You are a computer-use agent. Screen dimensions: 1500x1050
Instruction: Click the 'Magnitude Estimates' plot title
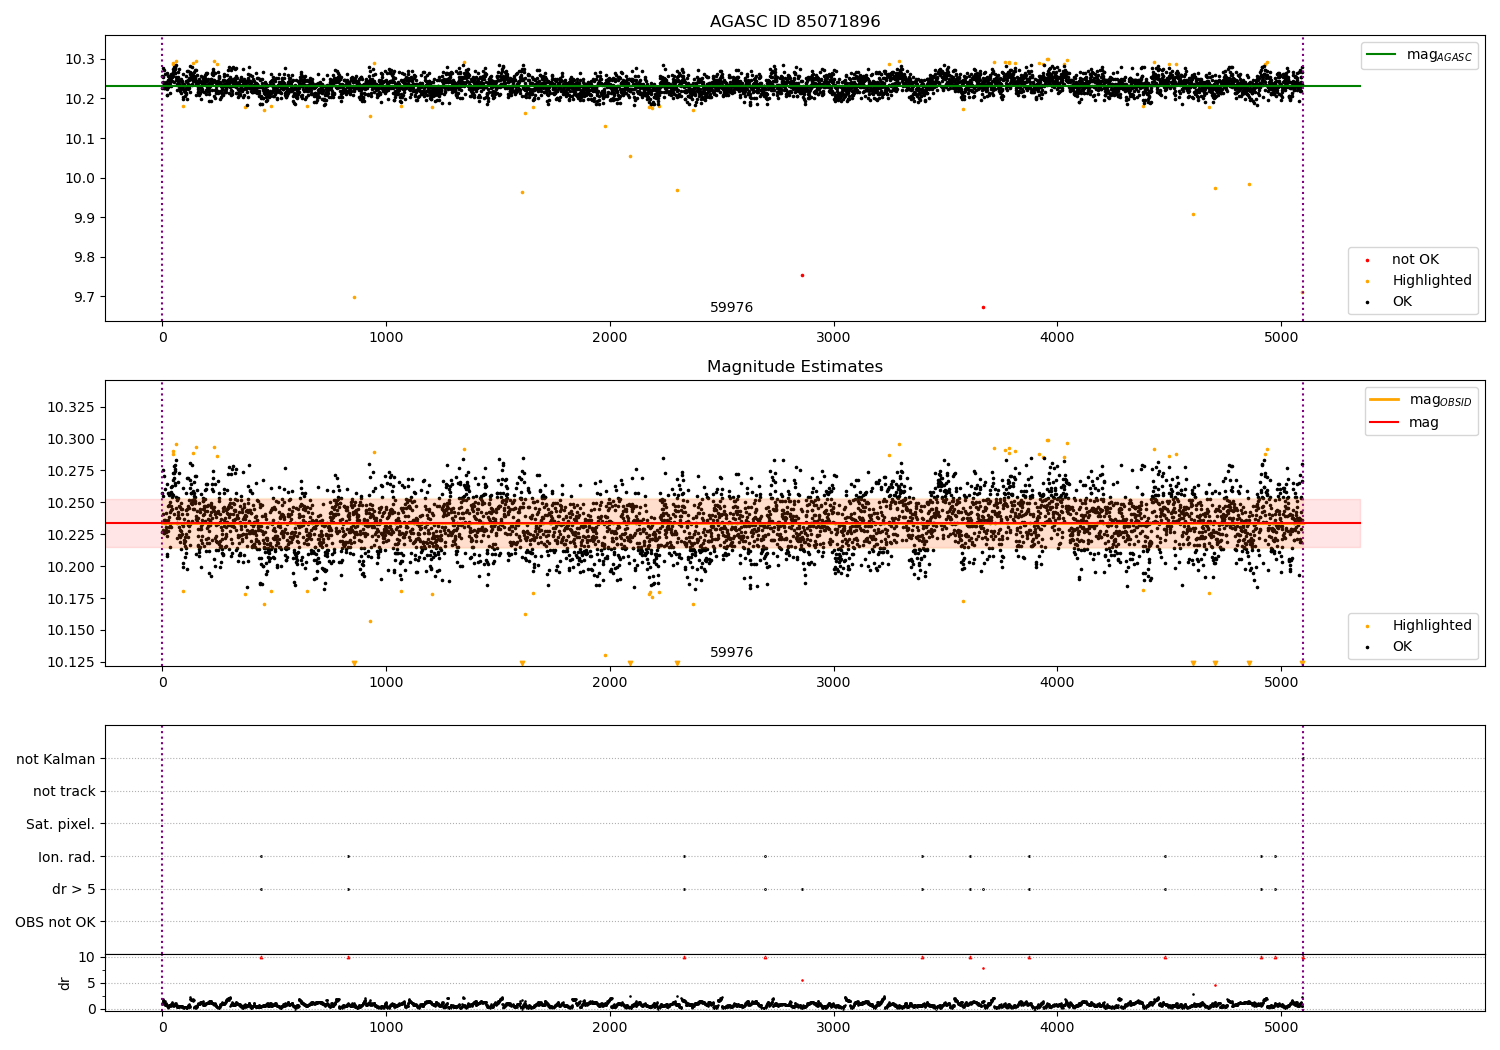[x=795, y=367]
